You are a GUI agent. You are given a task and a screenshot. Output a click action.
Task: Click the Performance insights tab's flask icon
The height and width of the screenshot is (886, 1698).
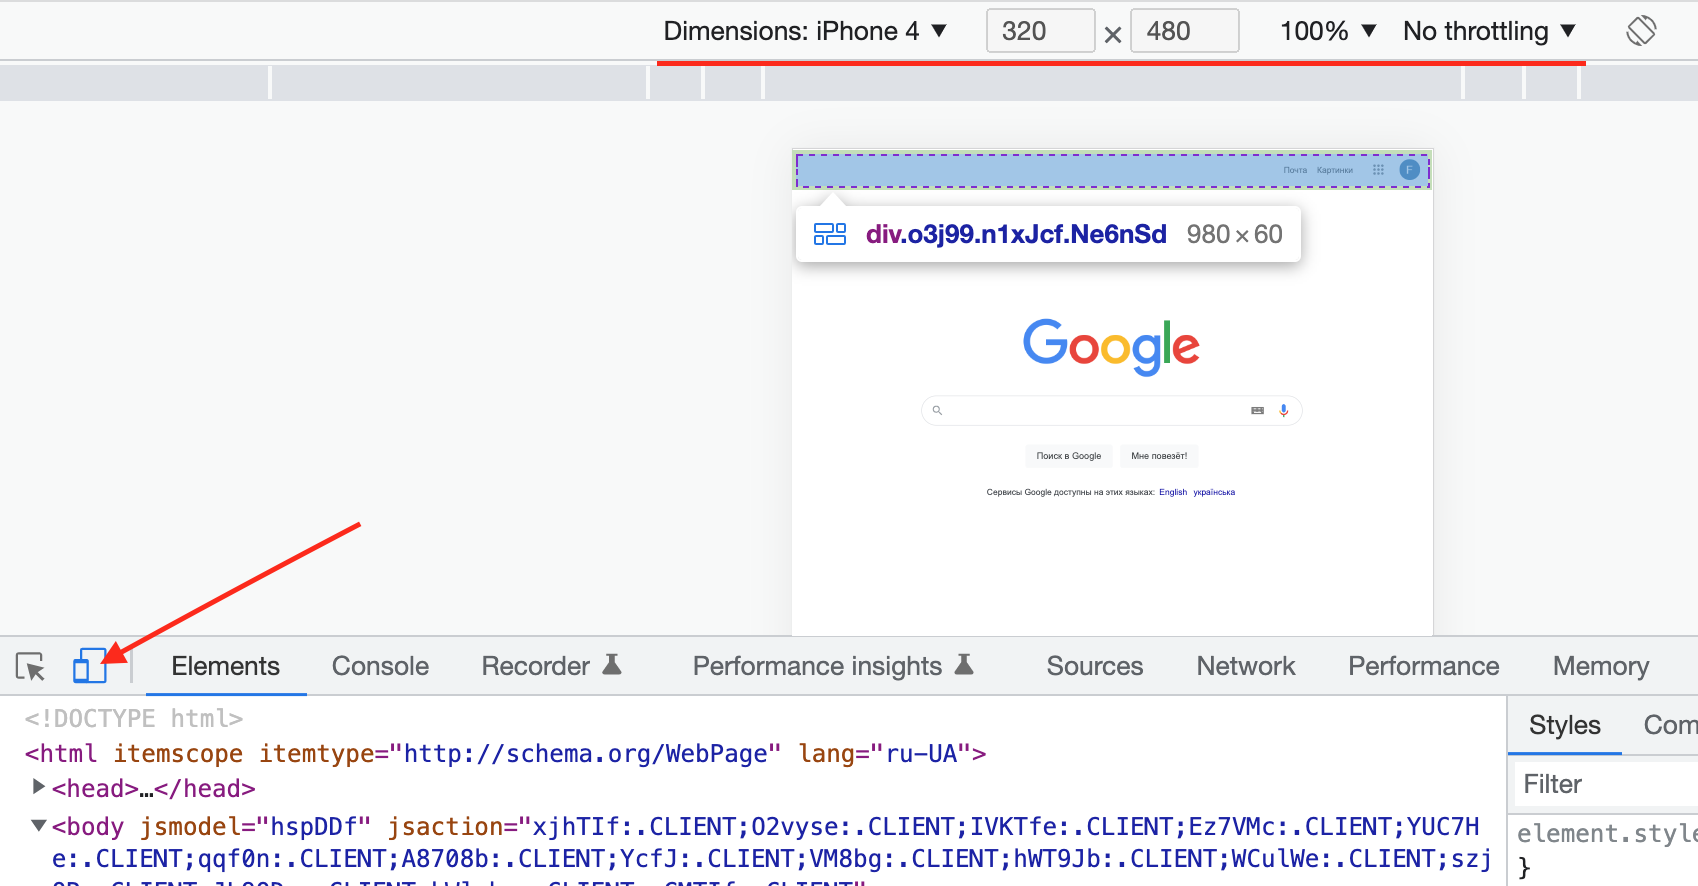pyautogui.click(x=964, y=664)
